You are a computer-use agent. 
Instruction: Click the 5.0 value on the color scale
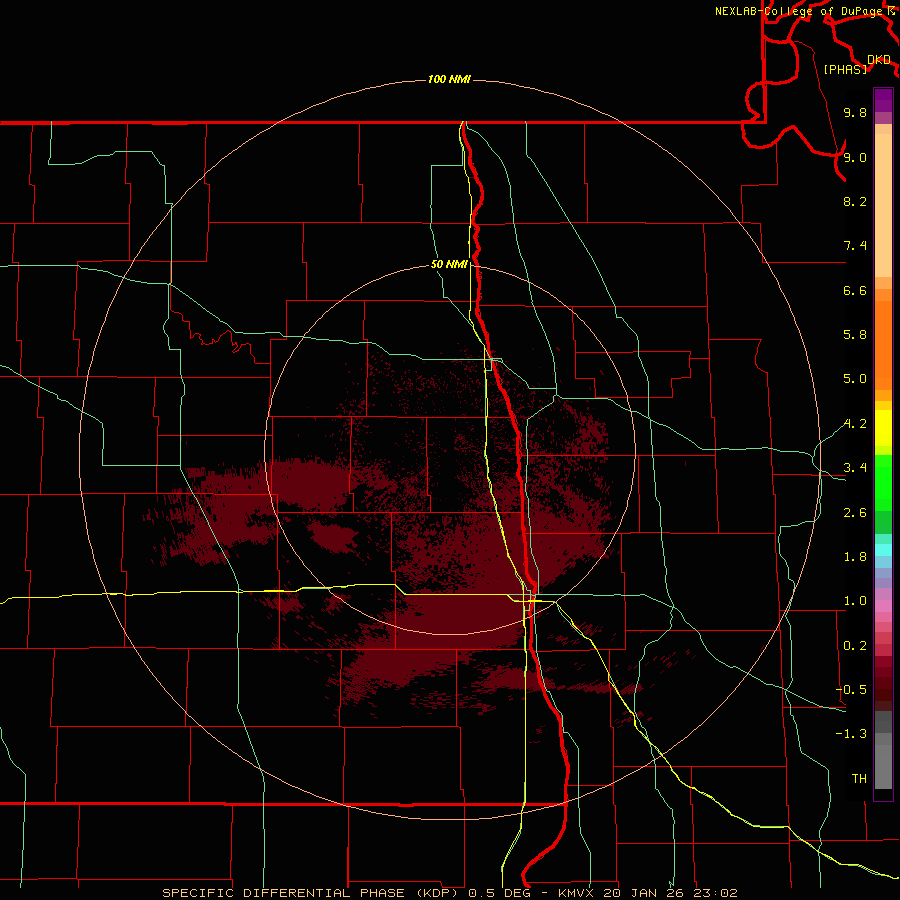pos(855,379)
